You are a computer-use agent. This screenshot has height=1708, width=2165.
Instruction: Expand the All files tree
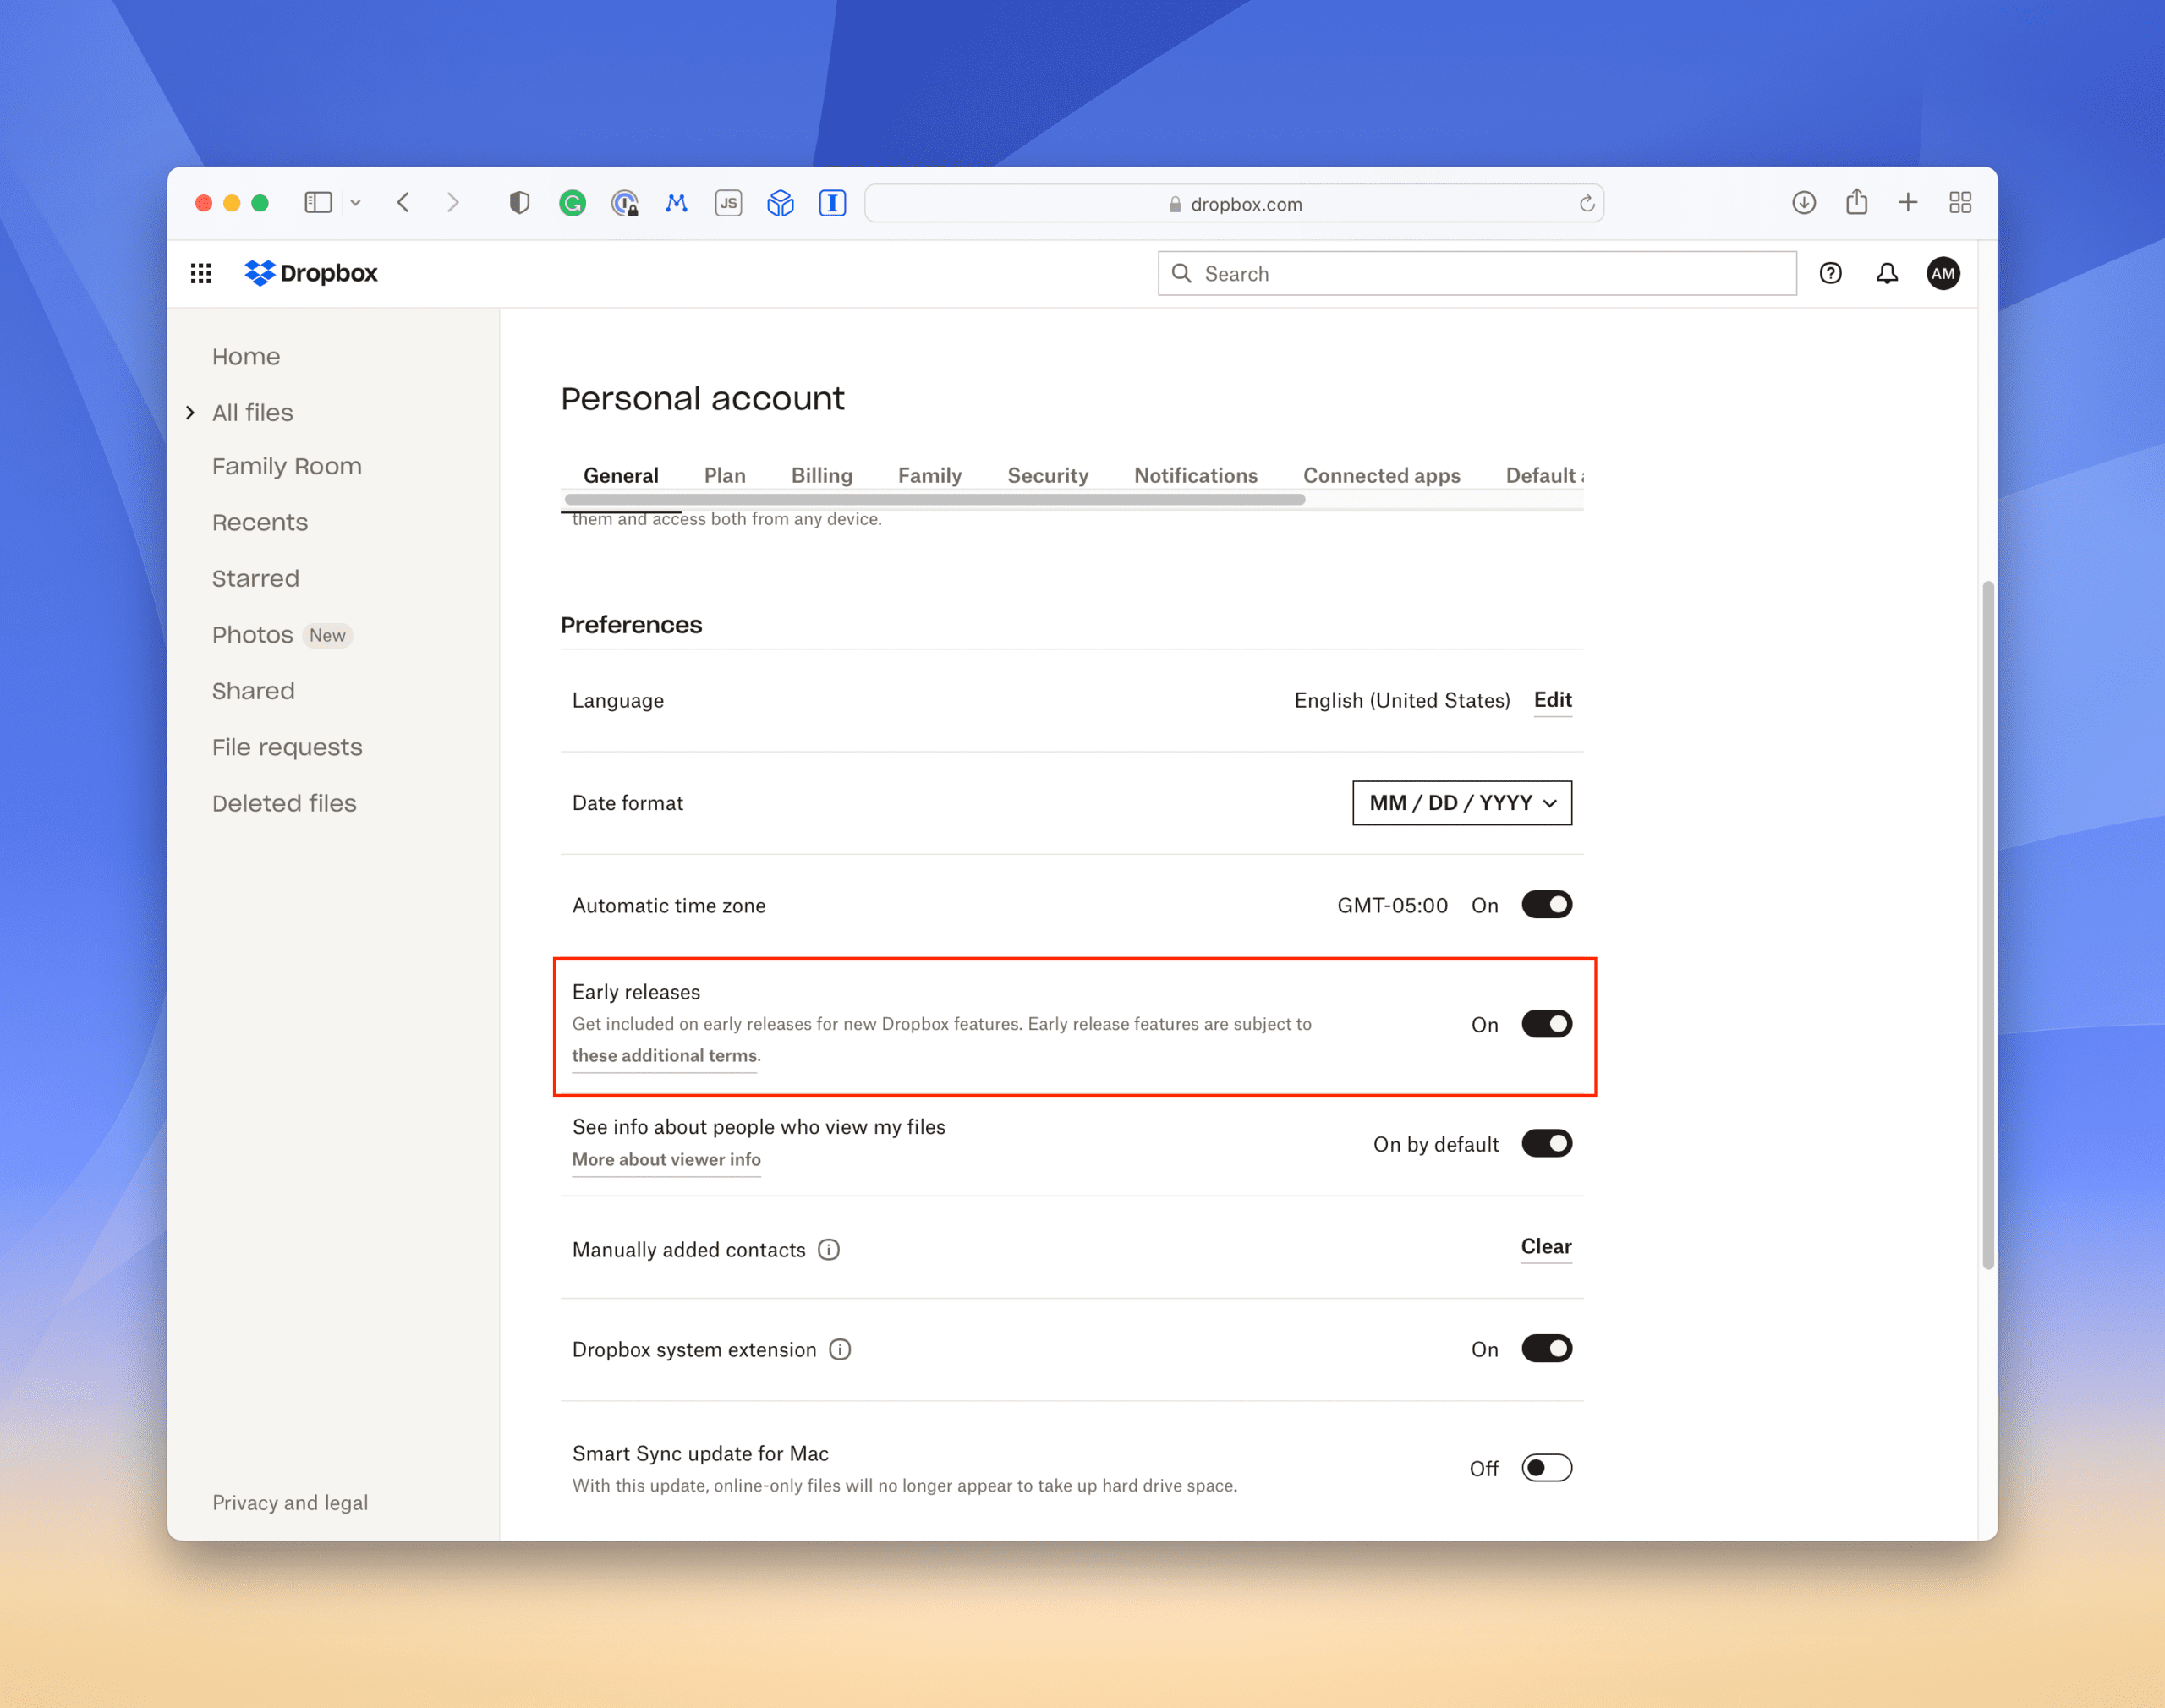coord(190,413)
